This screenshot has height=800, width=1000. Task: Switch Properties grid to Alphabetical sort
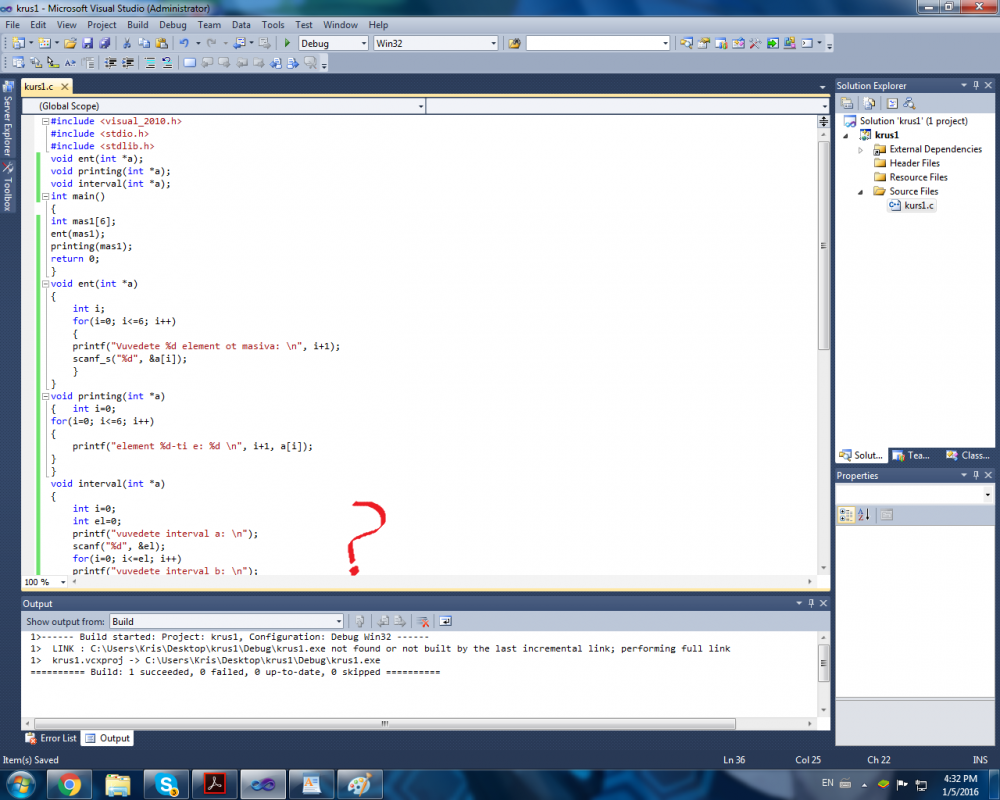click(x=864, y=515)
